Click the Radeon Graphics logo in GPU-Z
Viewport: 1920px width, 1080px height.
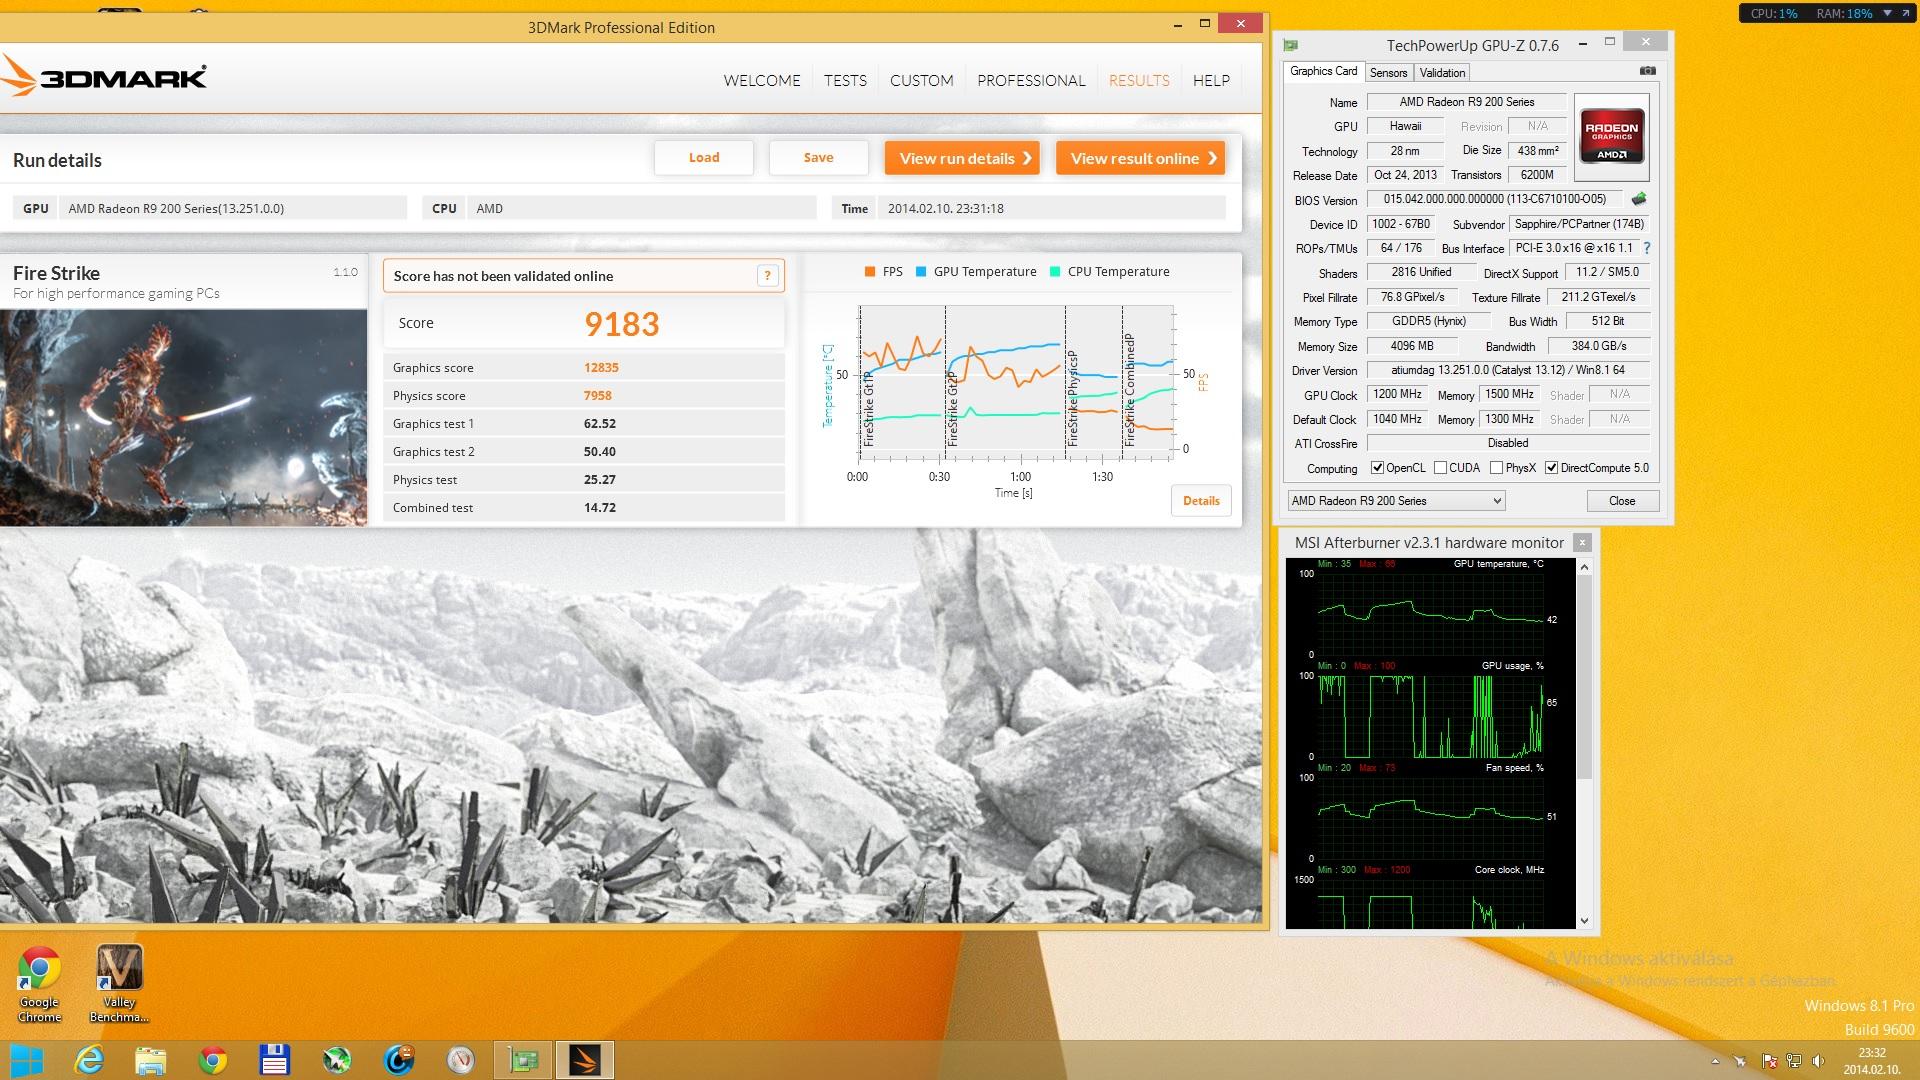(1611, 137)
